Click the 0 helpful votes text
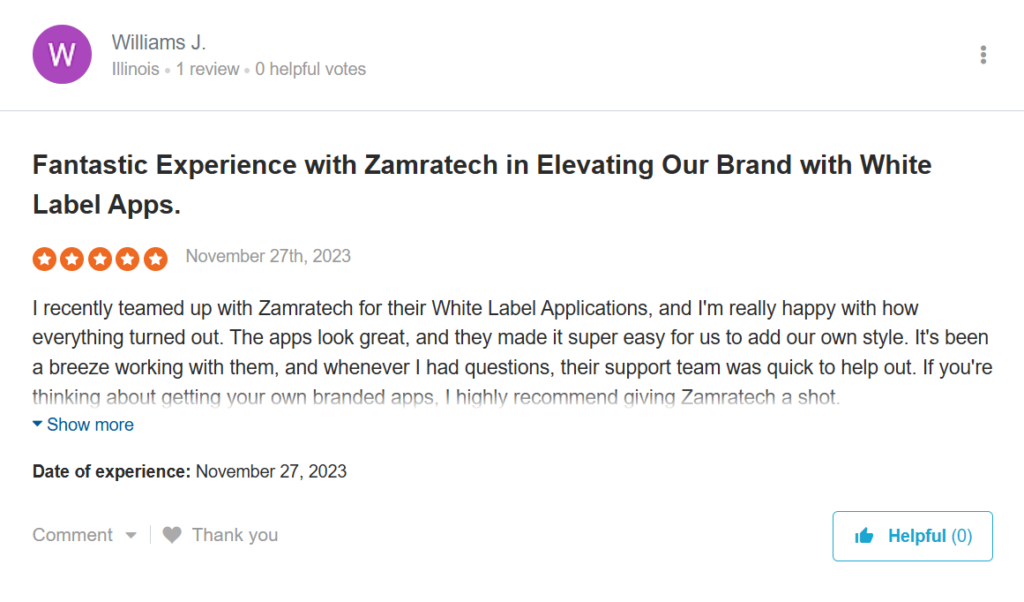Screen dimensions: 1024x602 [310, 70]
